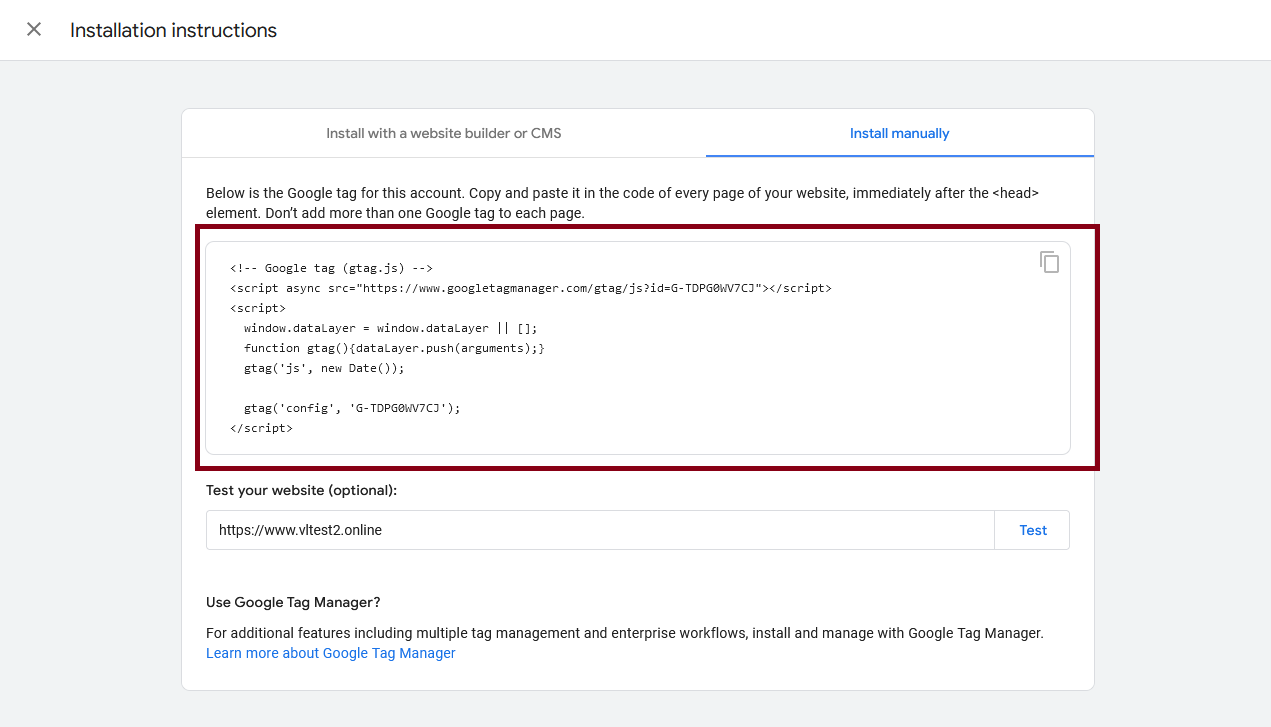
Task: Close the Installation instructions panel
Action: [34, 30]
